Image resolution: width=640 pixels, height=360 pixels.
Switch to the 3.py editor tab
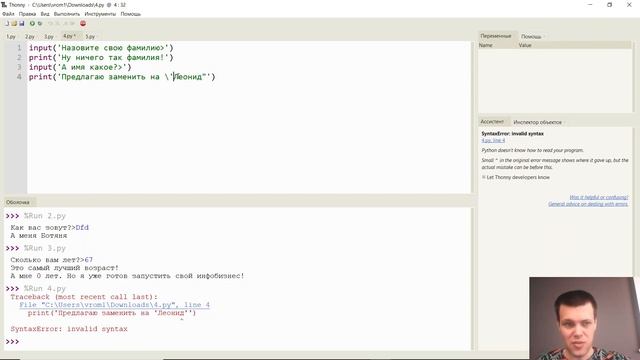49,36
